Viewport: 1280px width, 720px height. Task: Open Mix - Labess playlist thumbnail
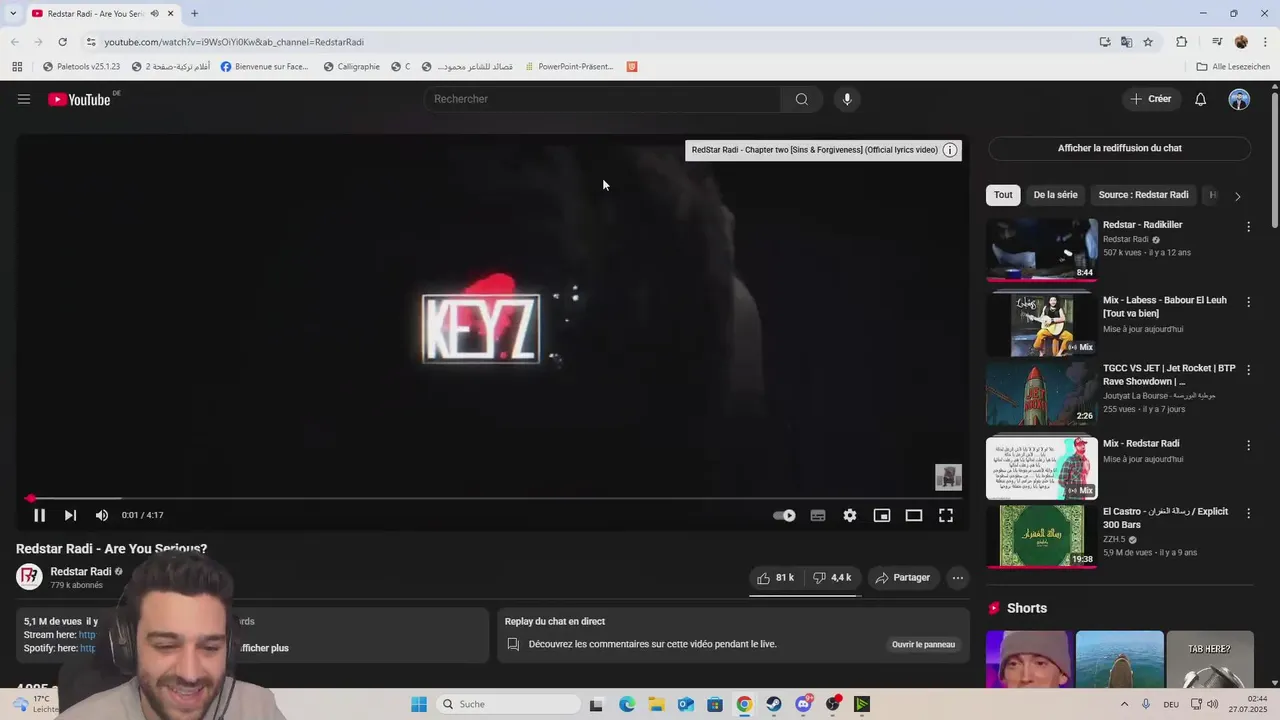(1041, 325)
